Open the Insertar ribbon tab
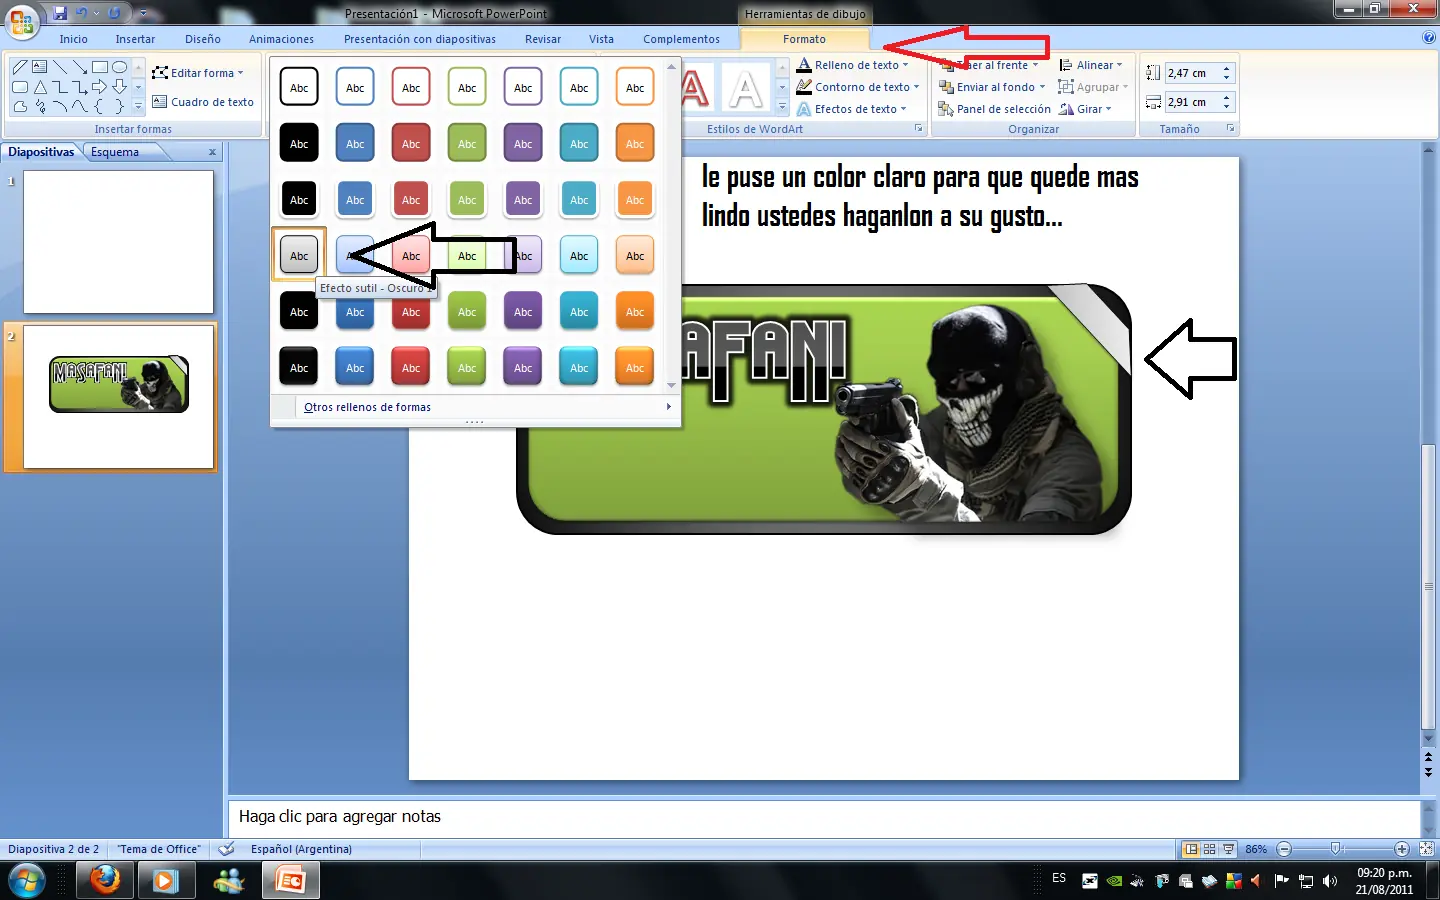The width and height of the screenshot is (1440, 900). 135,39
